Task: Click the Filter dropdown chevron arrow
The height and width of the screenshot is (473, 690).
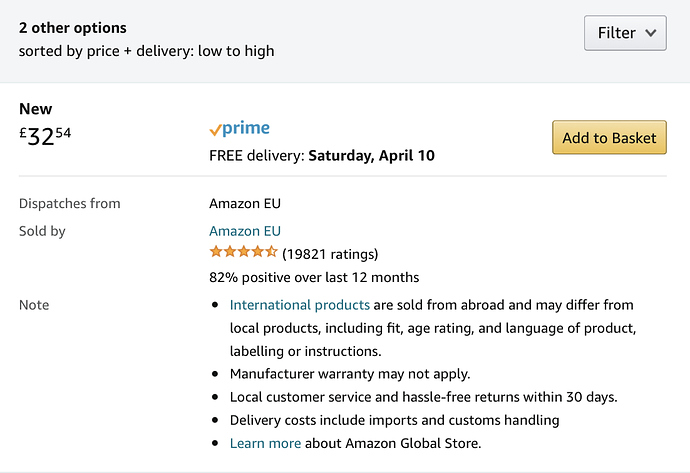Action: [650, 33]
